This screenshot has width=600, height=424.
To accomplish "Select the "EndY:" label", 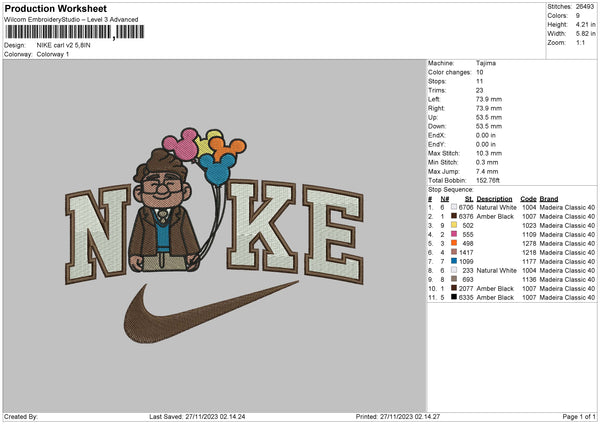I will point(437,144).
